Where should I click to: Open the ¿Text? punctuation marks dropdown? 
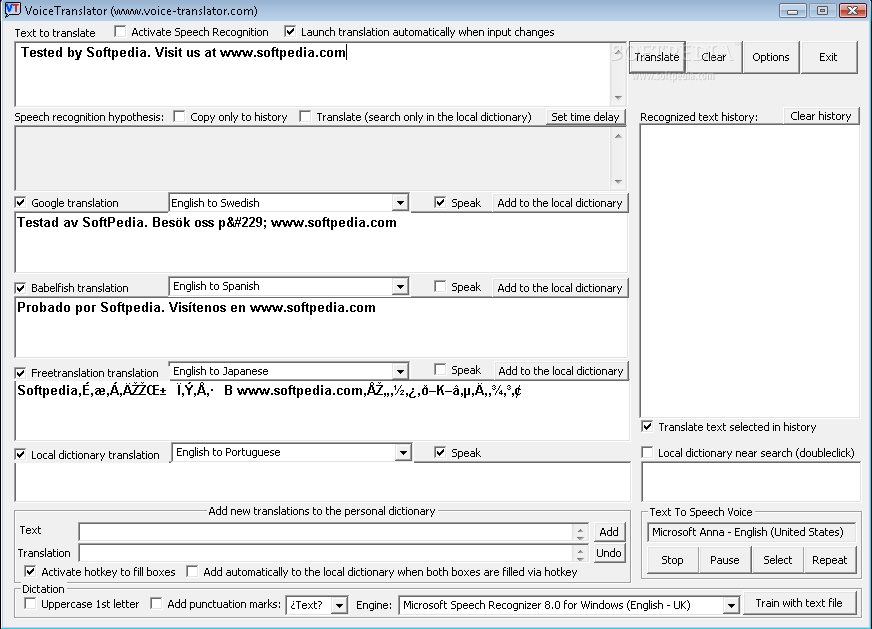point(339,605)
